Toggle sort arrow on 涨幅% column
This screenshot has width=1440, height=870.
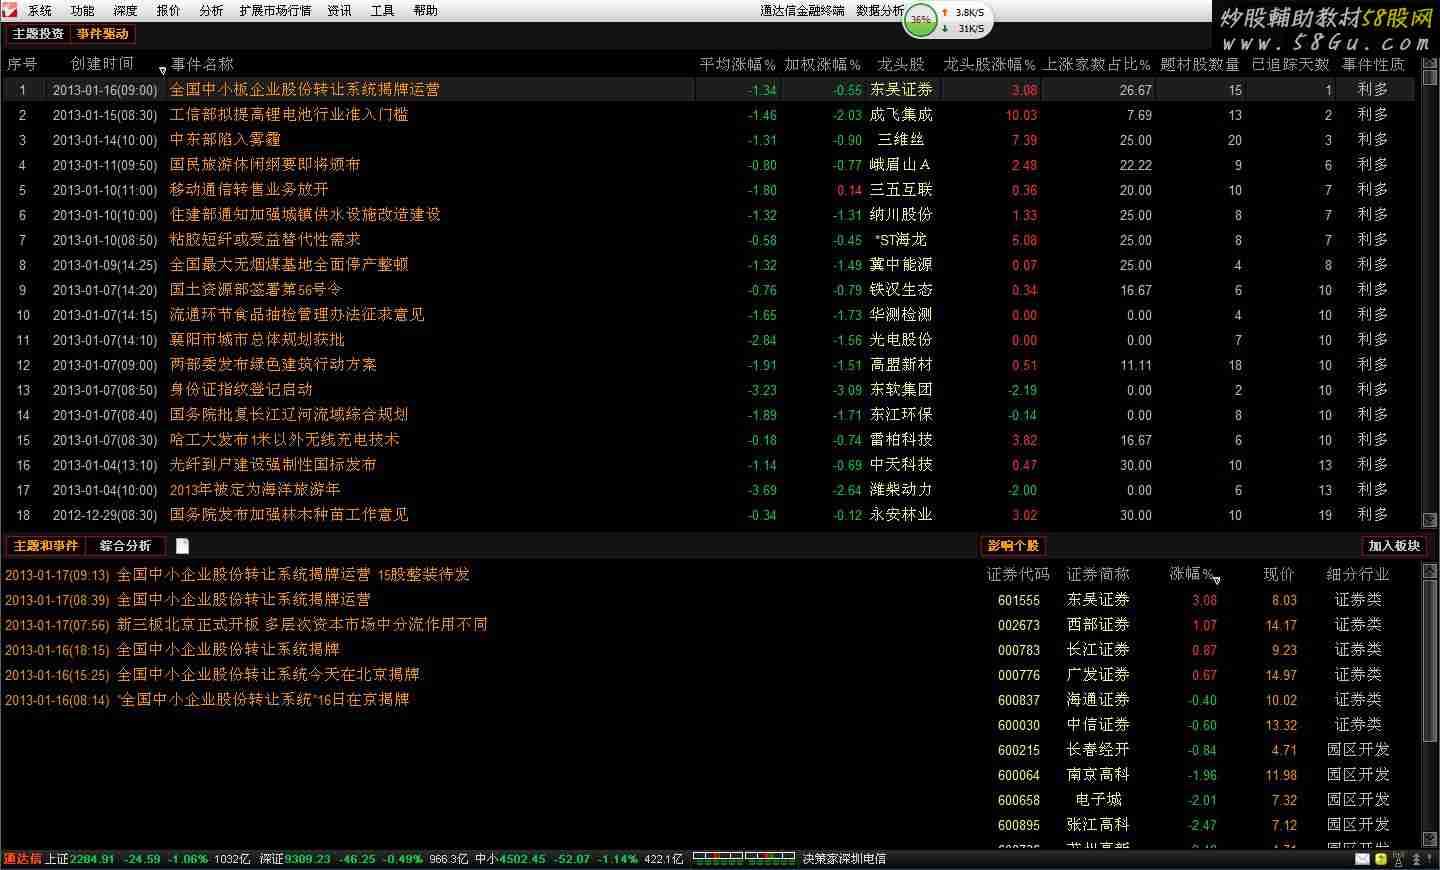tap(1216, 580)
